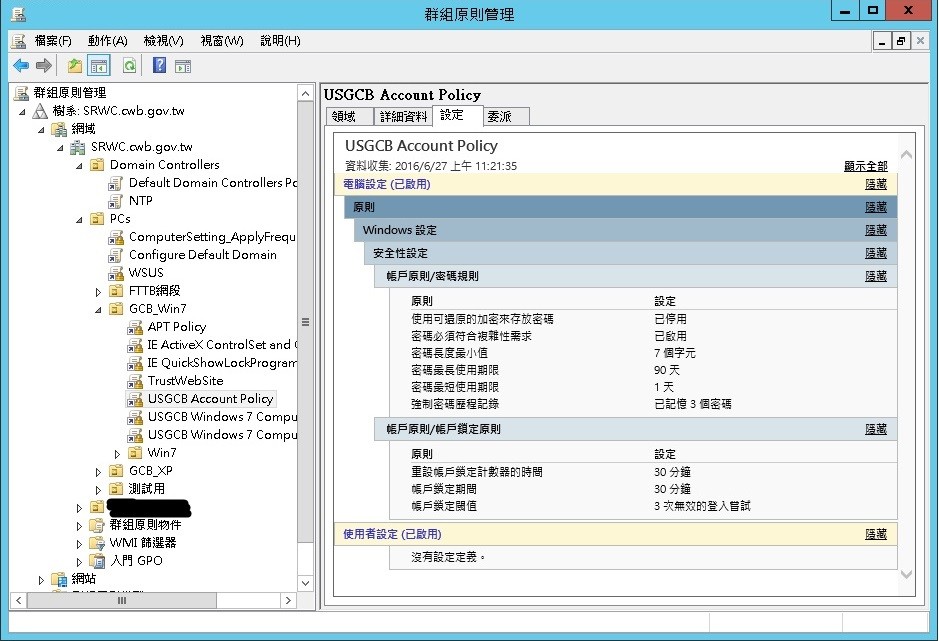Screen dimensions: 939x641
Task: Switch to the 委派 tab
Action: click(x=507, y=117)
